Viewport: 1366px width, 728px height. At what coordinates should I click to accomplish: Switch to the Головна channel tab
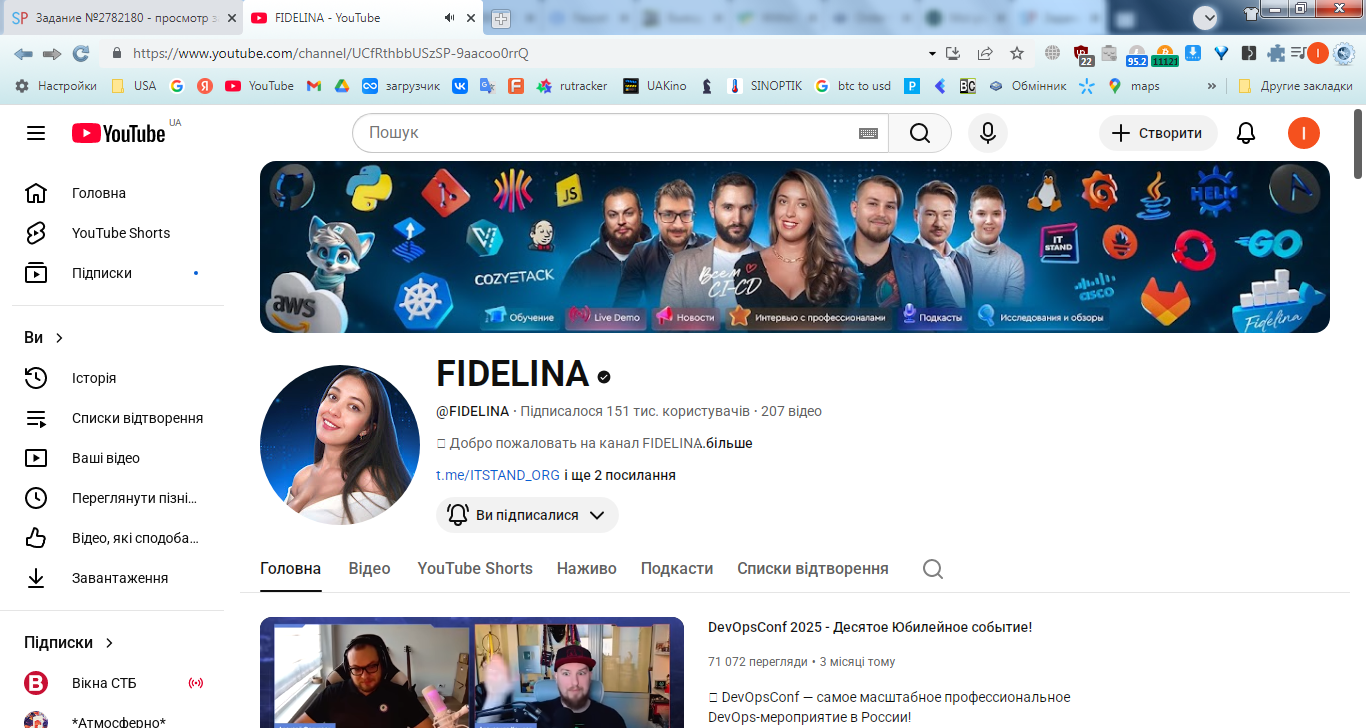click(290, 569)
